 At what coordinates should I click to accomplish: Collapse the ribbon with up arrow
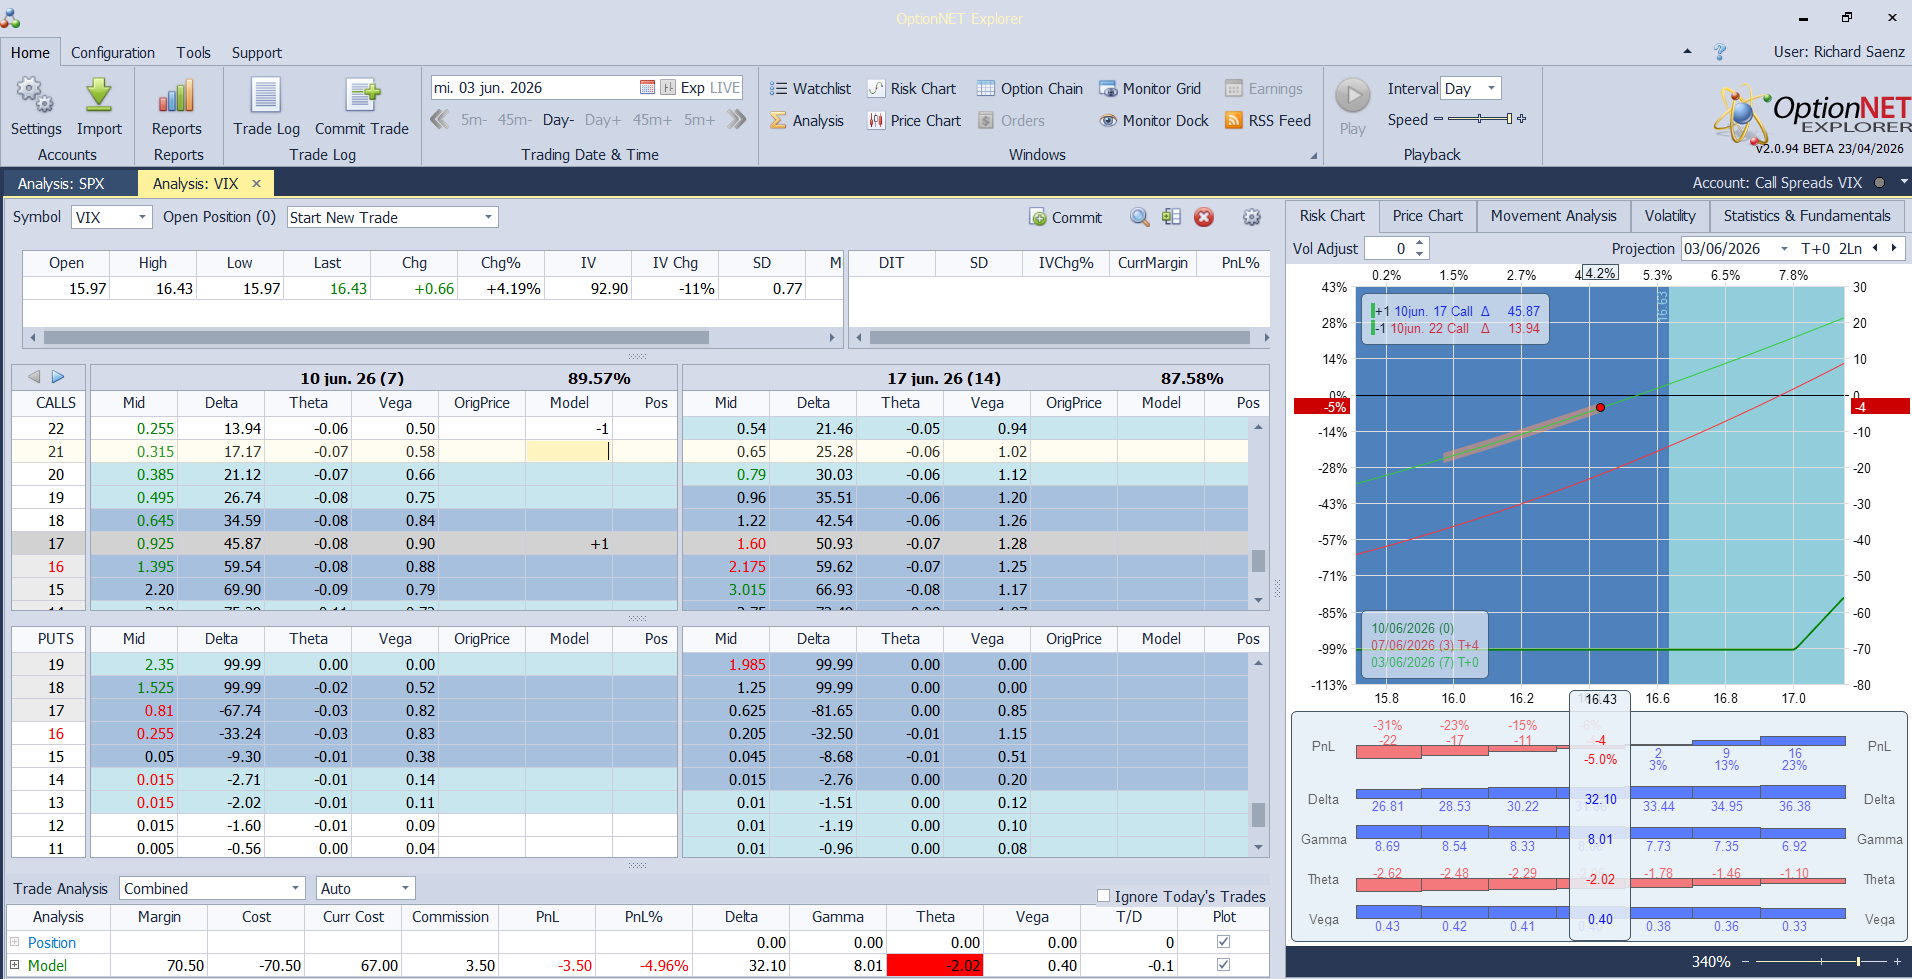[x=1688, y=51]
